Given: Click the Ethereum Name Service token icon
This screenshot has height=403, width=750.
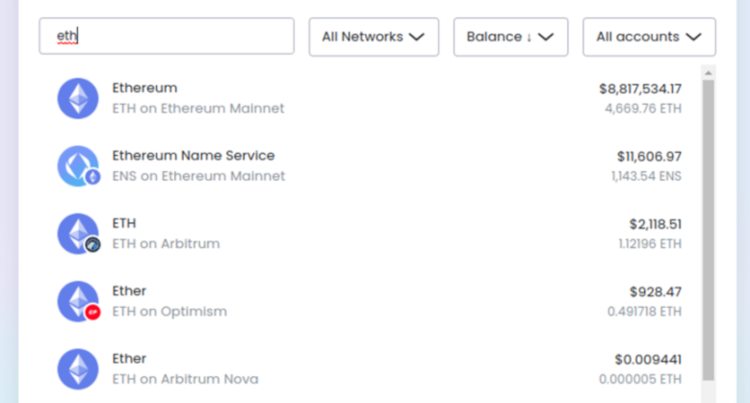Looking at the screenshot, I should point(78,166).
